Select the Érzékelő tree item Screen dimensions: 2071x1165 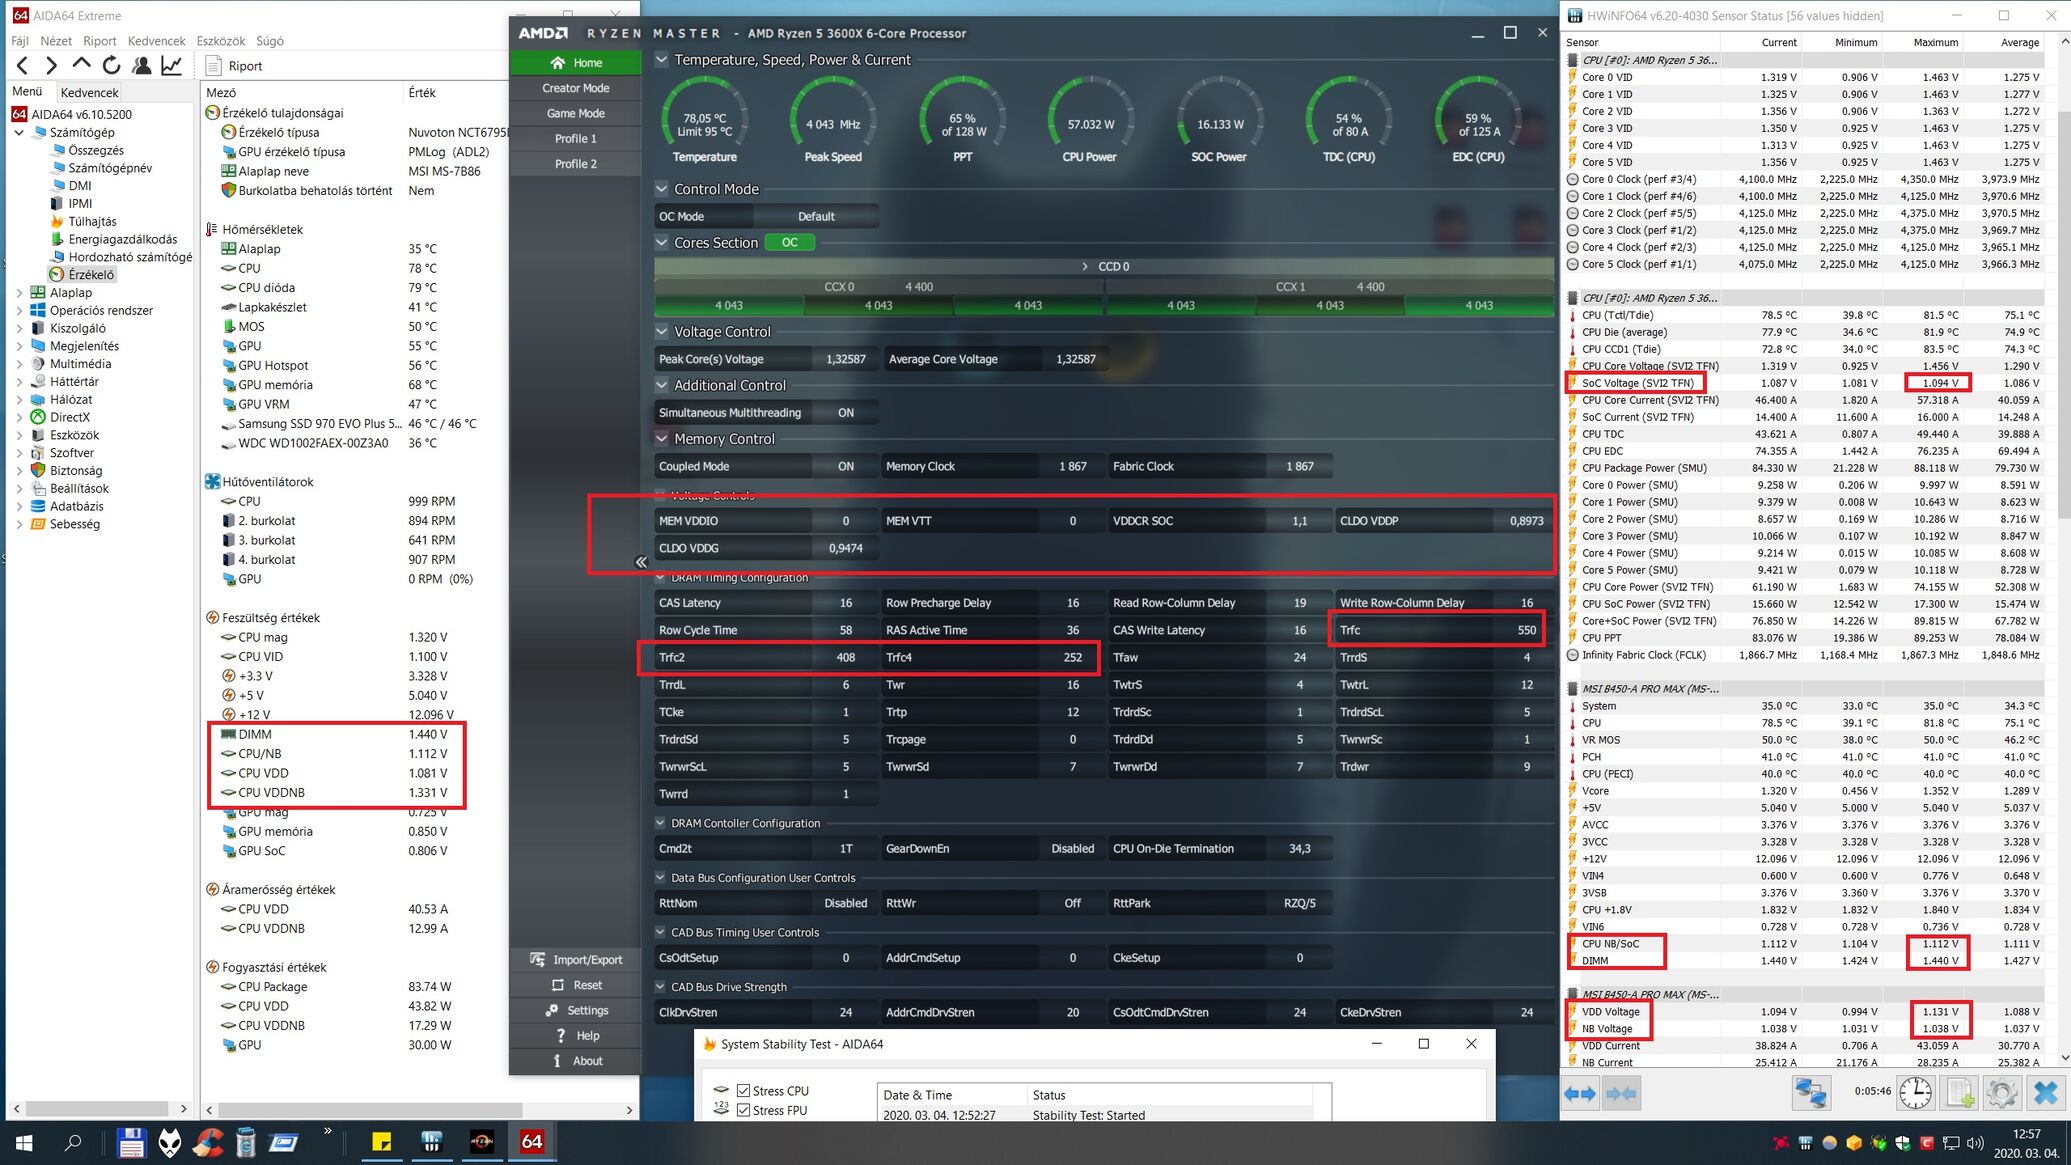(x=91, y=275)
